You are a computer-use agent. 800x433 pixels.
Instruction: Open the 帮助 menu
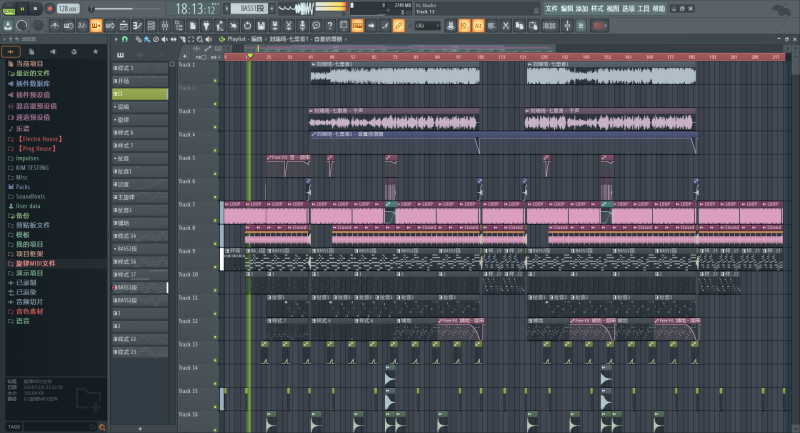658,7
